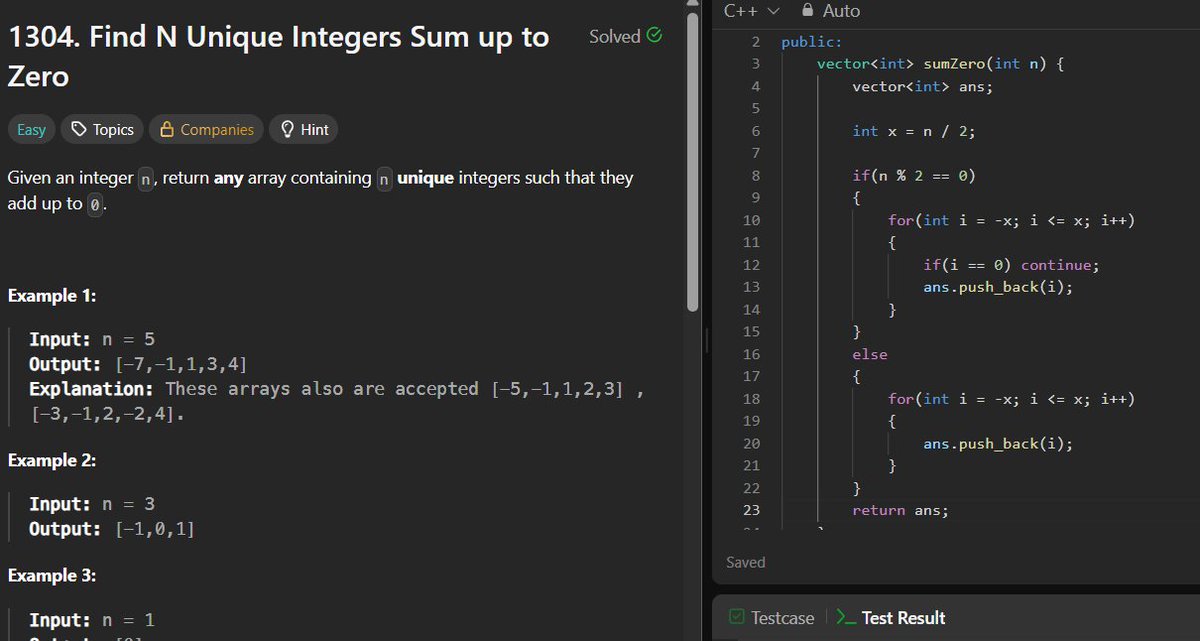Click the Example 3 heading
Image resolution: width=1200 pixels, height=641 pixels.
point(54,576)
